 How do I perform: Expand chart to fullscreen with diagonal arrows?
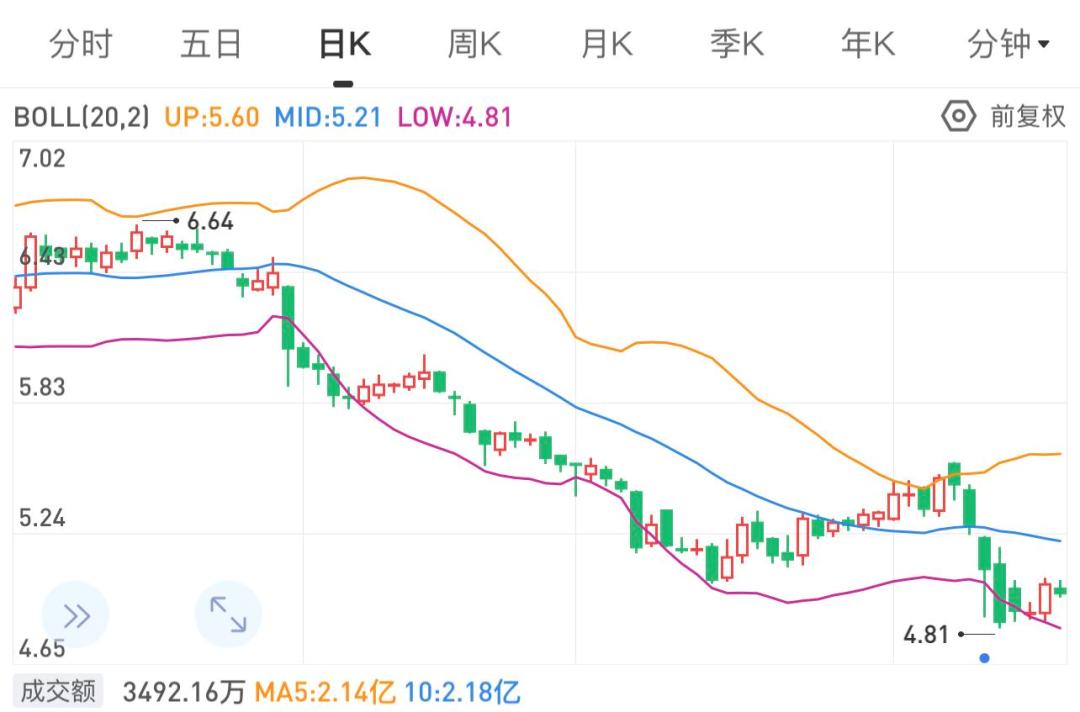227,614
